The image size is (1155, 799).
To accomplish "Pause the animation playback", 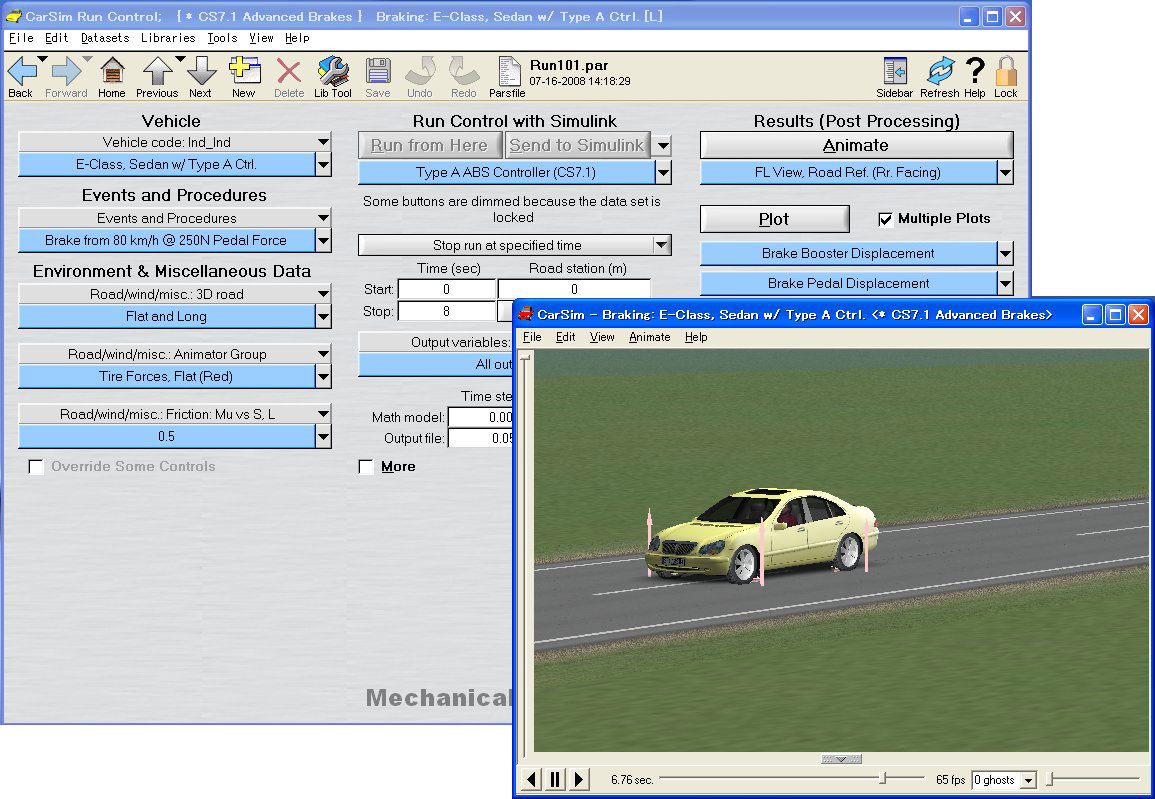I will 555,779.
